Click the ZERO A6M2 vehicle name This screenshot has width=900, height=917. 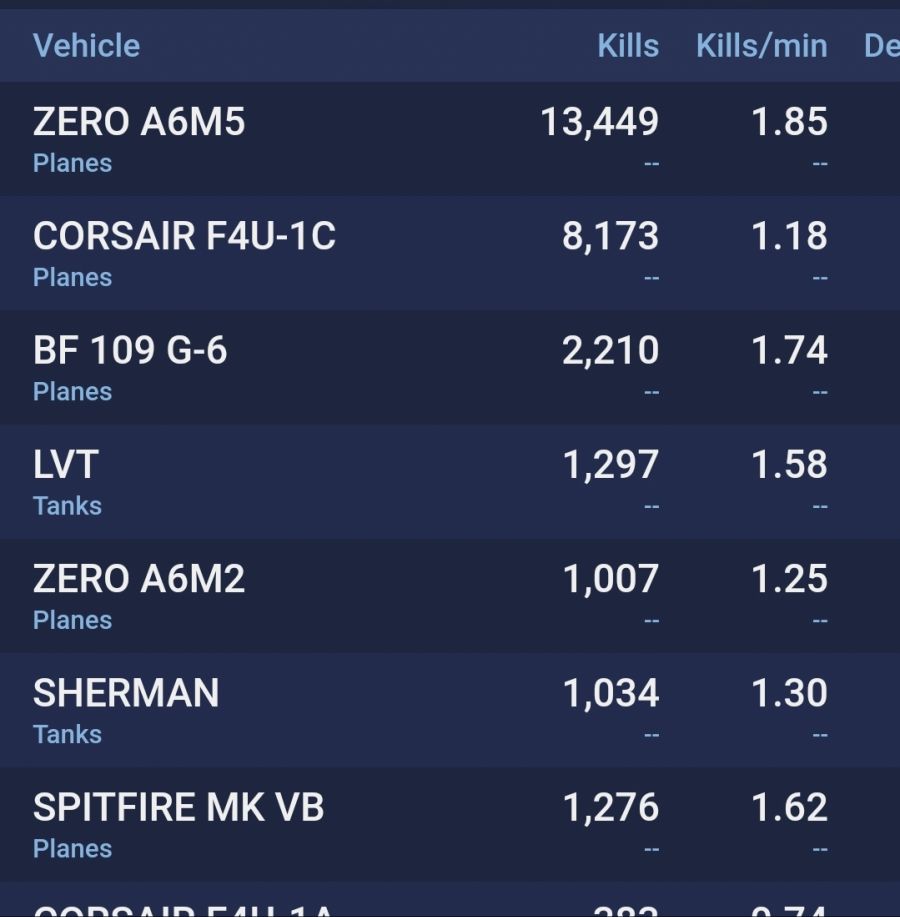point(139,579)
